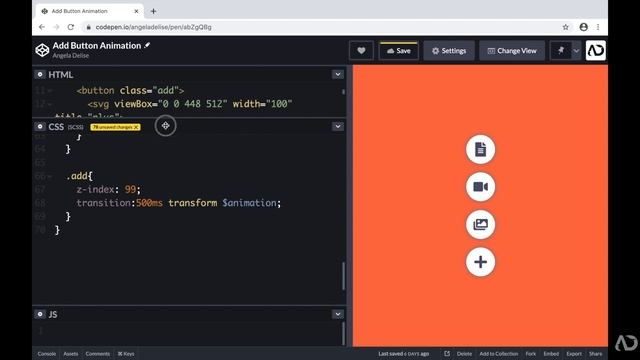Open a new browser tab
640x360 pixels.
tap(153, 11)
